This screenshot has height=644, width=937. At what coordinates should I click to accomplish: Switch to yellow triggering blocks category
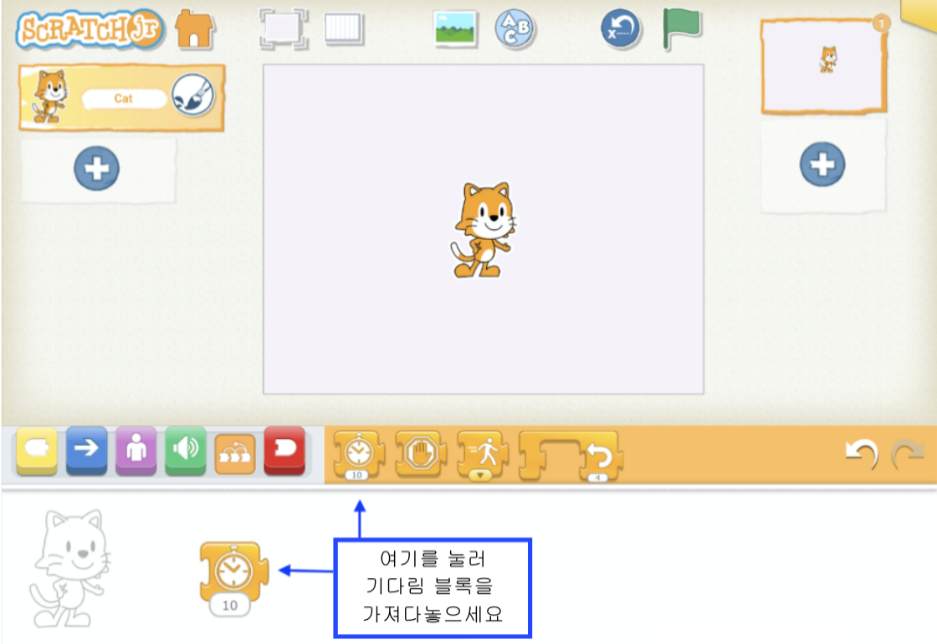[36, 451]
